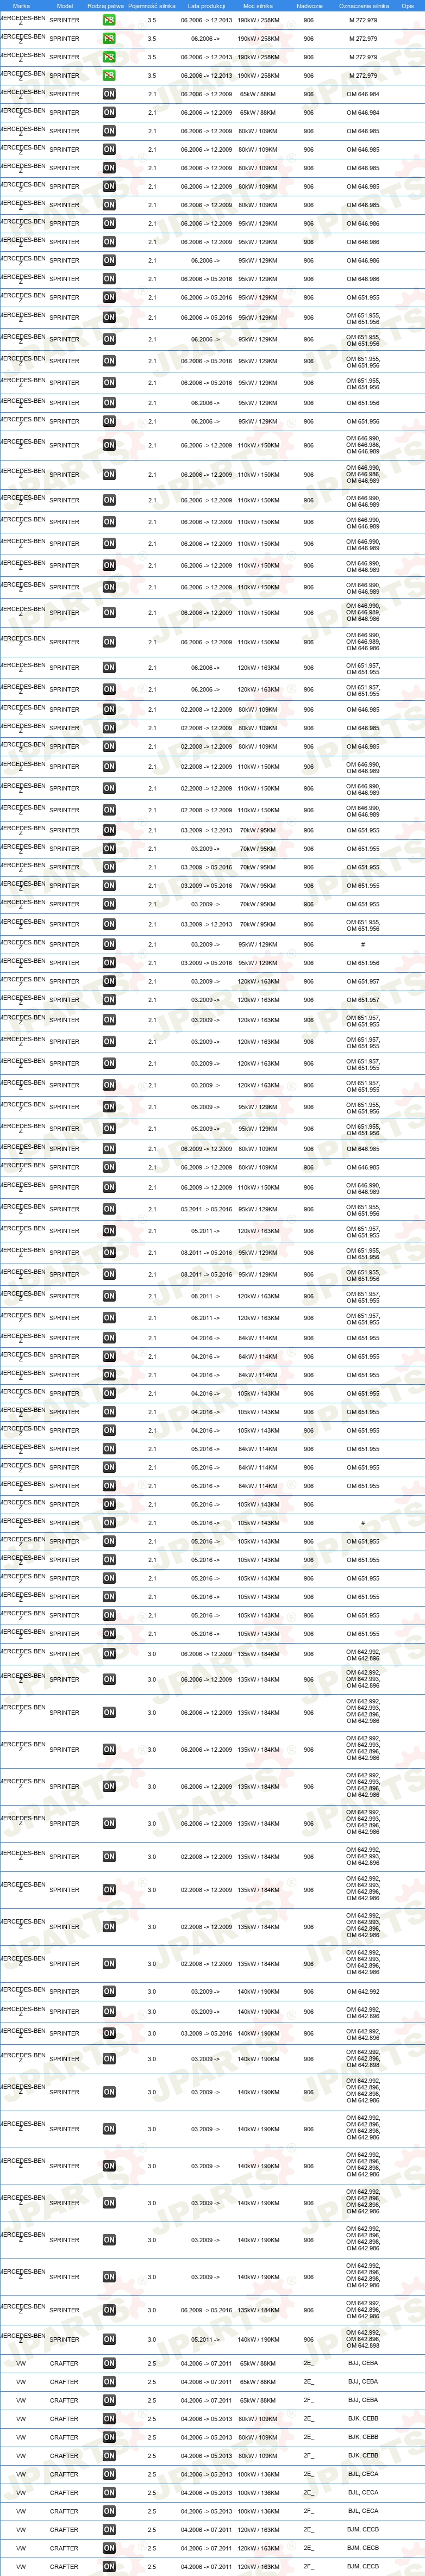Click the Opis column header
Viewport: 425px width, 2576px height.
[407, 6]
